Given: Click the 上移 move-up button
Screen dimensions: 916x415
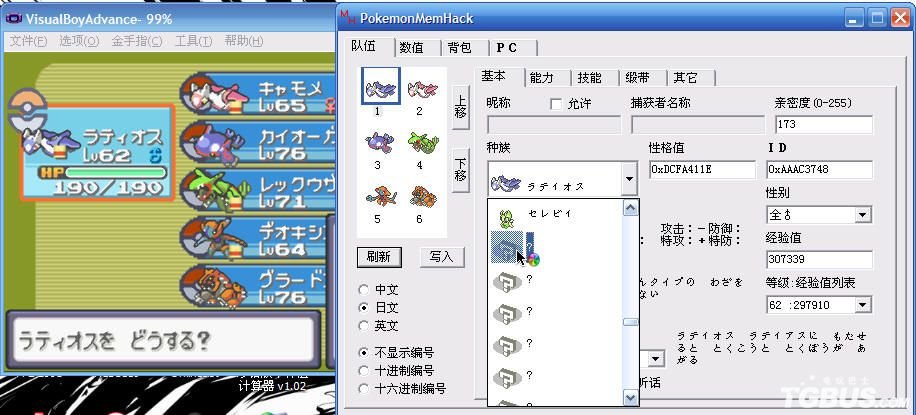Looking at the screenshot, I should [x=461, y=107].
